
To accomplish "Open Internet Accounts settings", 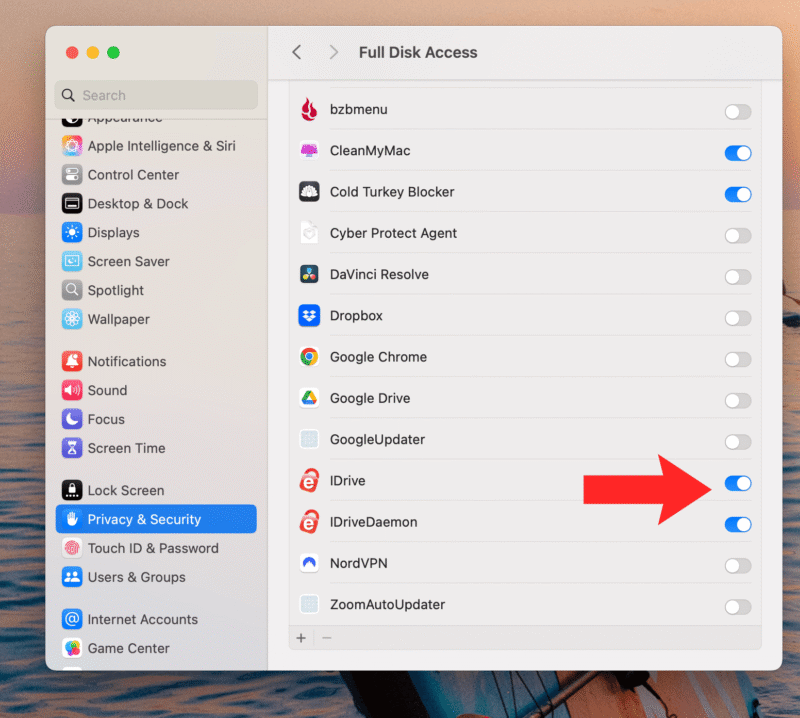I will 156,620.
